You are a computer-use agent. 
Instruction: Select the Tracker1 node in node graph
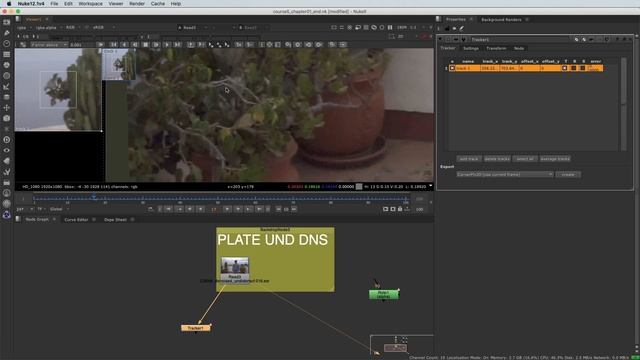tap(196, 328)
